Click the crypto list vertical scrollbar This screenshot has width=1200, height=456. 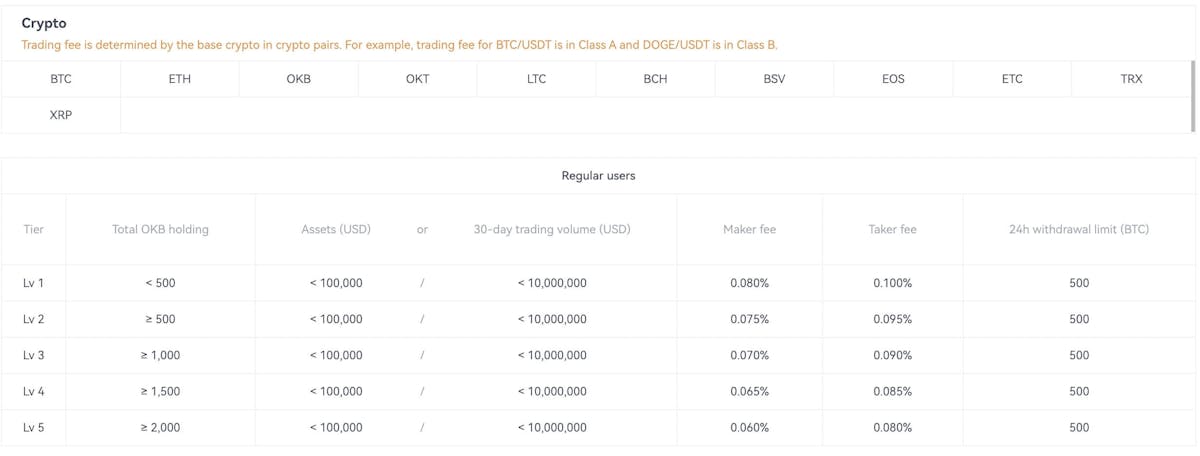click(1193, 96)
